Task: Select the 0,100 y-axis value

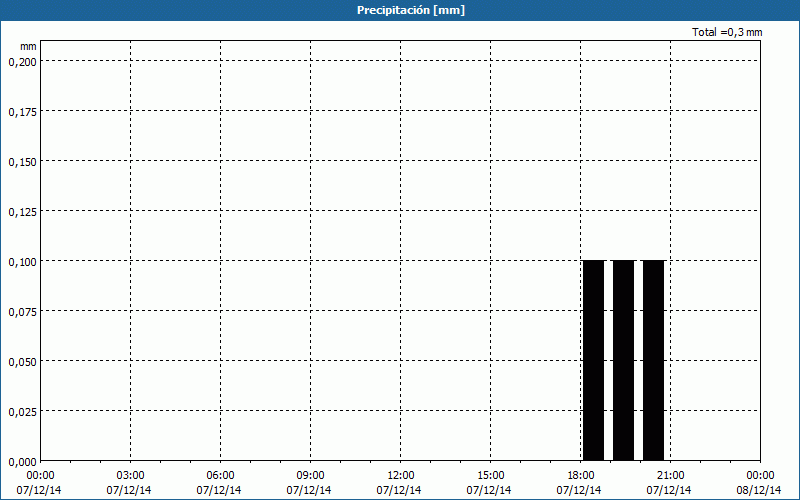Action: (x=22, y=262)
